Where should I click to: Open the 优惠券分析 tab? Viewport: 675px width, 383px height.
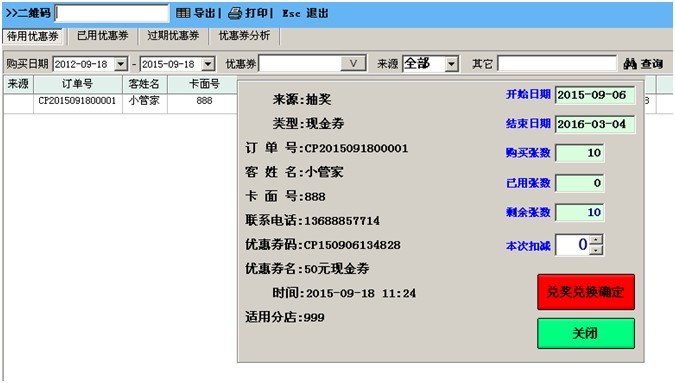tap(244, 36)
